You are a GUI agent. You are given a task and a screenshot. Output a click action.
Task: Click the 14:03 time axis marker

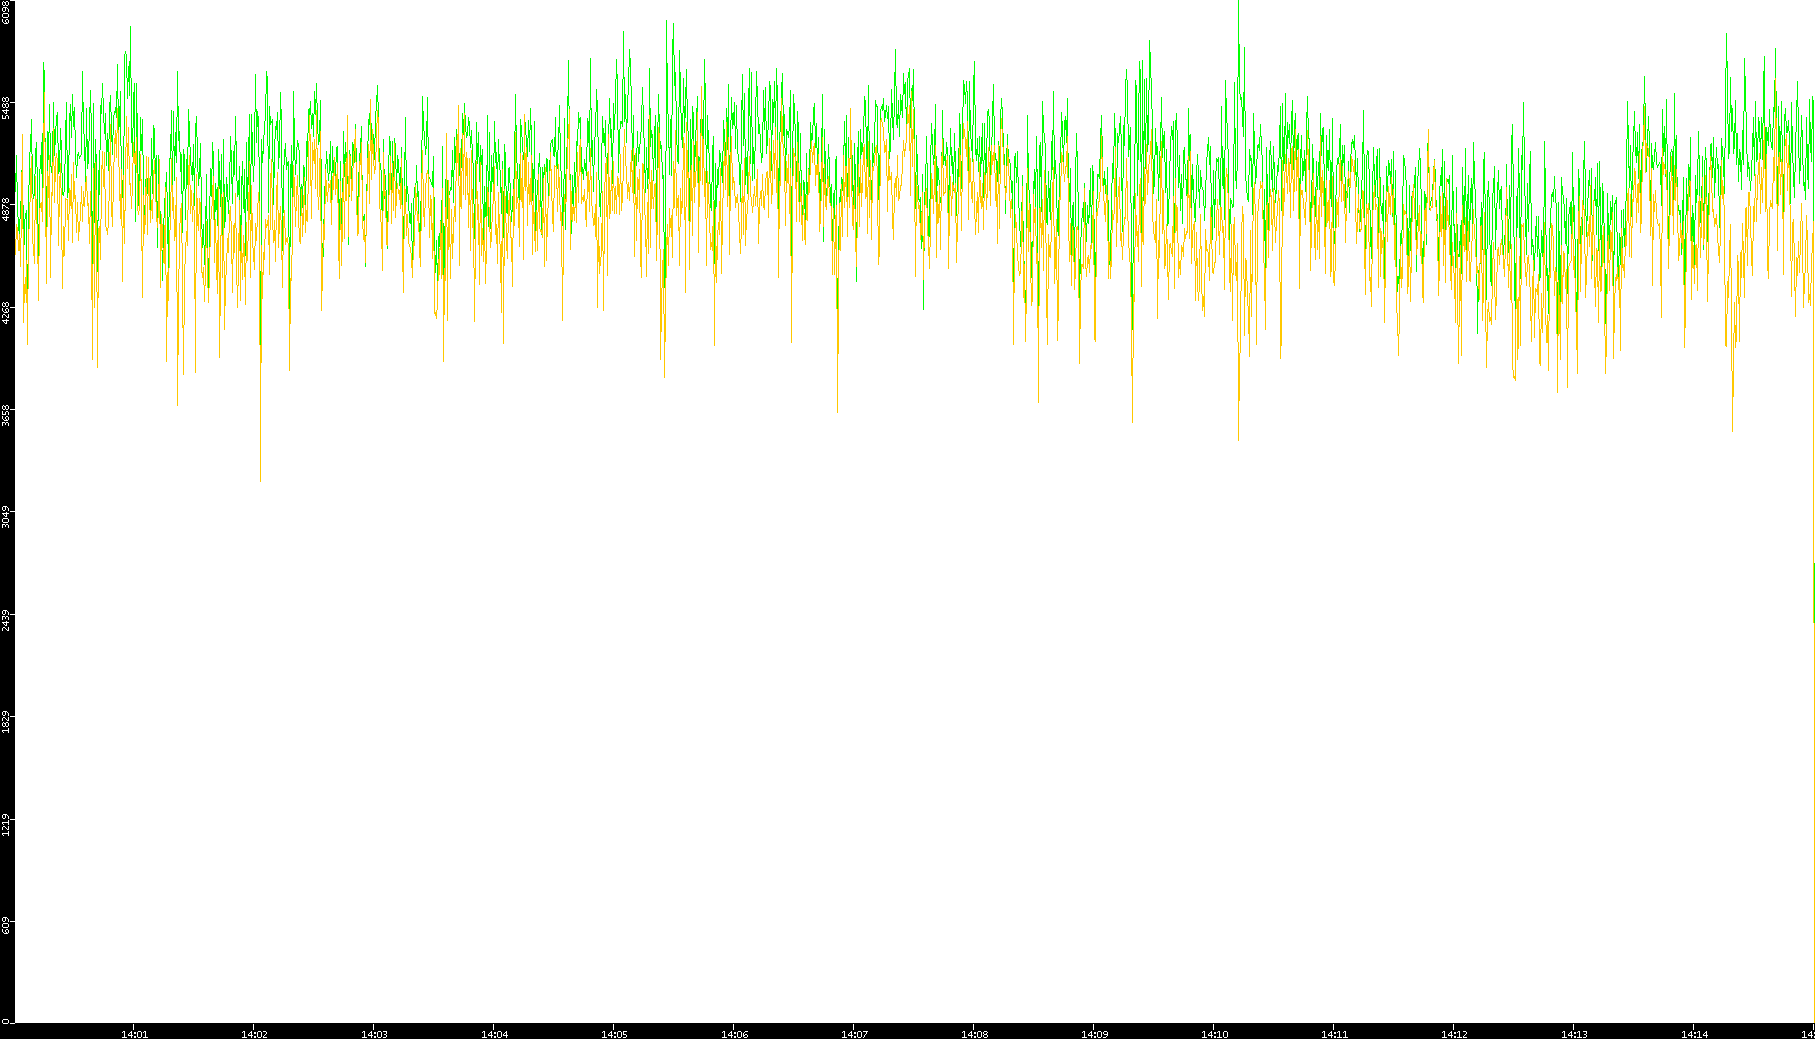374,1034
